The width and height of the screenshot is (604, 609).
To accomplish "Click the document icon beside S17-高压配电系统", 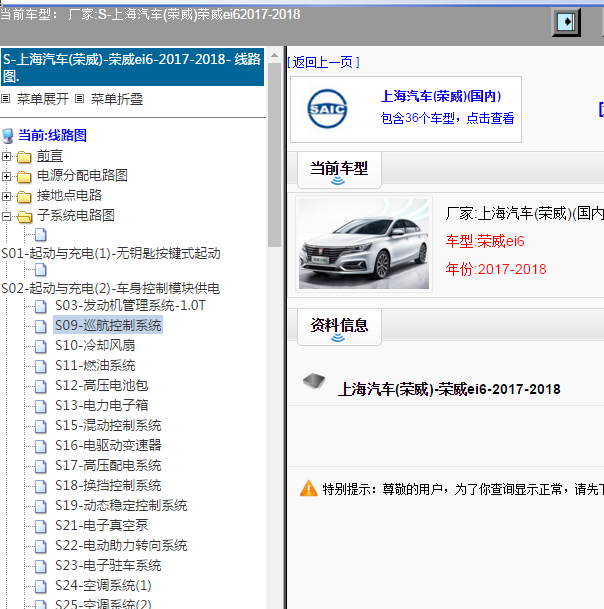I will click(40, 466).
